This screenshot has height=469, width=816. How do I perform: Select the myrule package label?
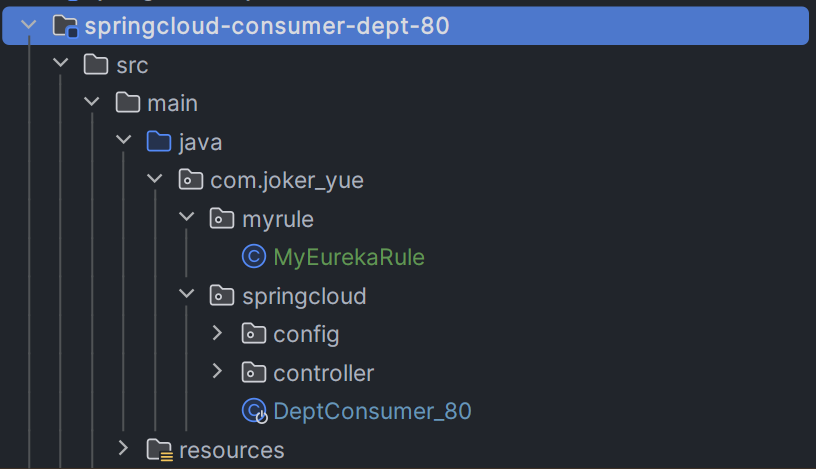(x=278, y=220)
